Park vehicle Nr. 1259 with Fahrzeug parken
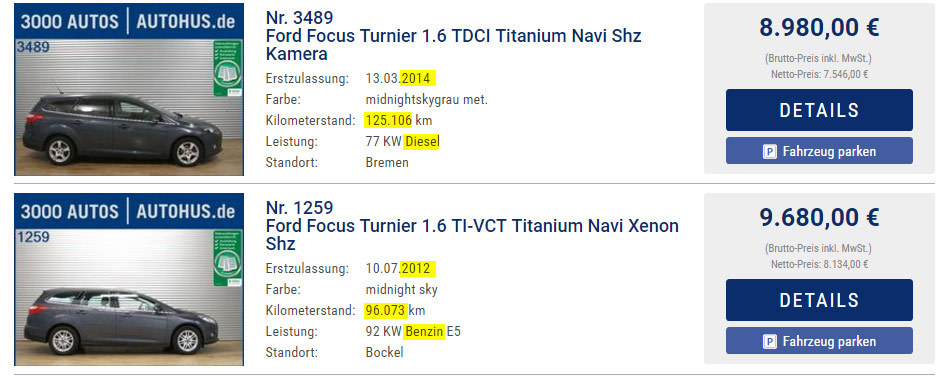Viewport: 941px width, 379px height. click(819, 341)
